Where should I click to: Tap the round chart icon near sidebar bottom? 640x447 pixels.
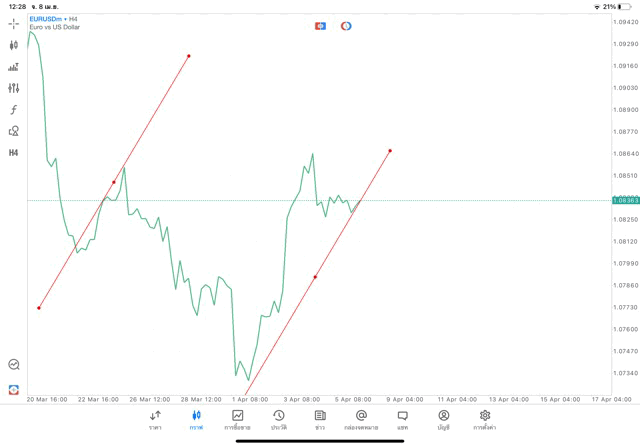point(13,365)
